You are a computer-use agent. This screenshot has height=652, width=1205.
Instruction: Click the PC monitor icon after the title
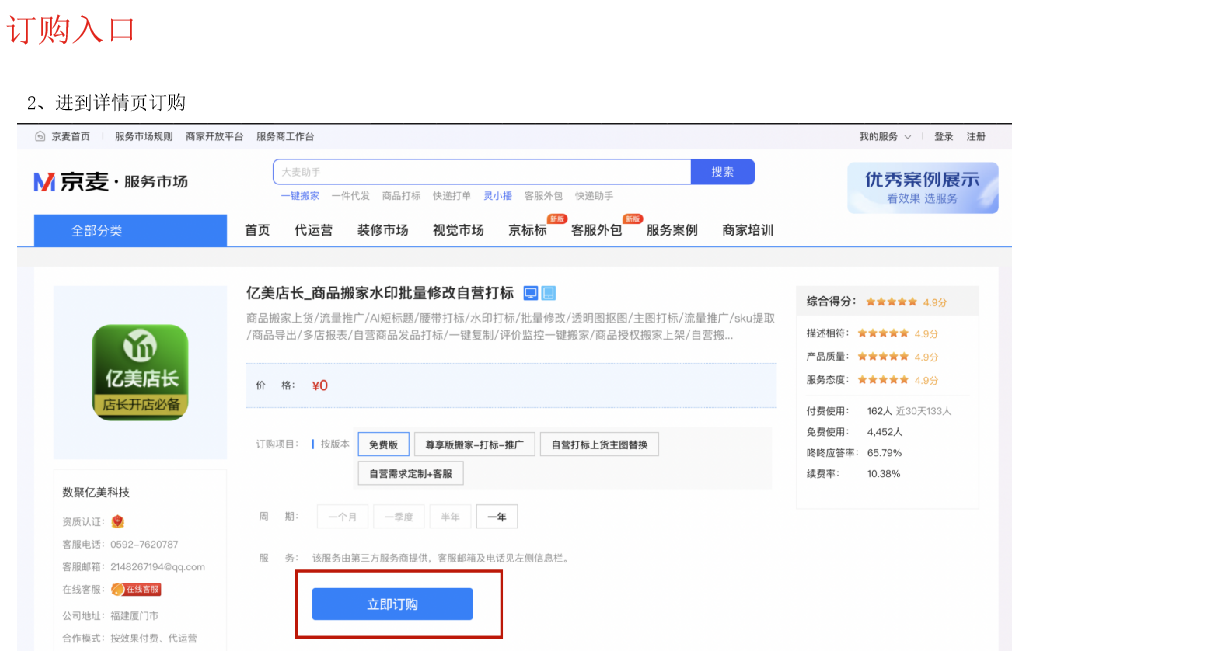coord(531,293)
